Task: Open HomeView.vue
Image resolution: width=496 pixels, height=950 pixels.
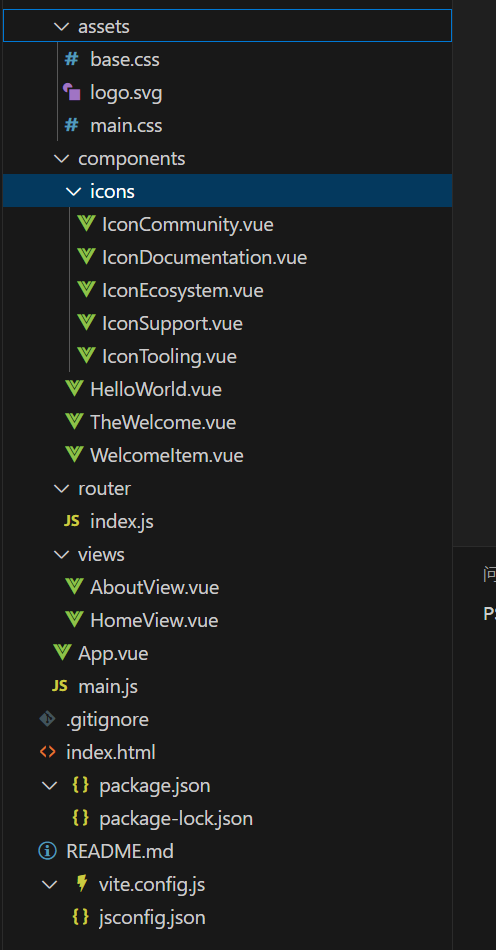Action: (154, 620)
